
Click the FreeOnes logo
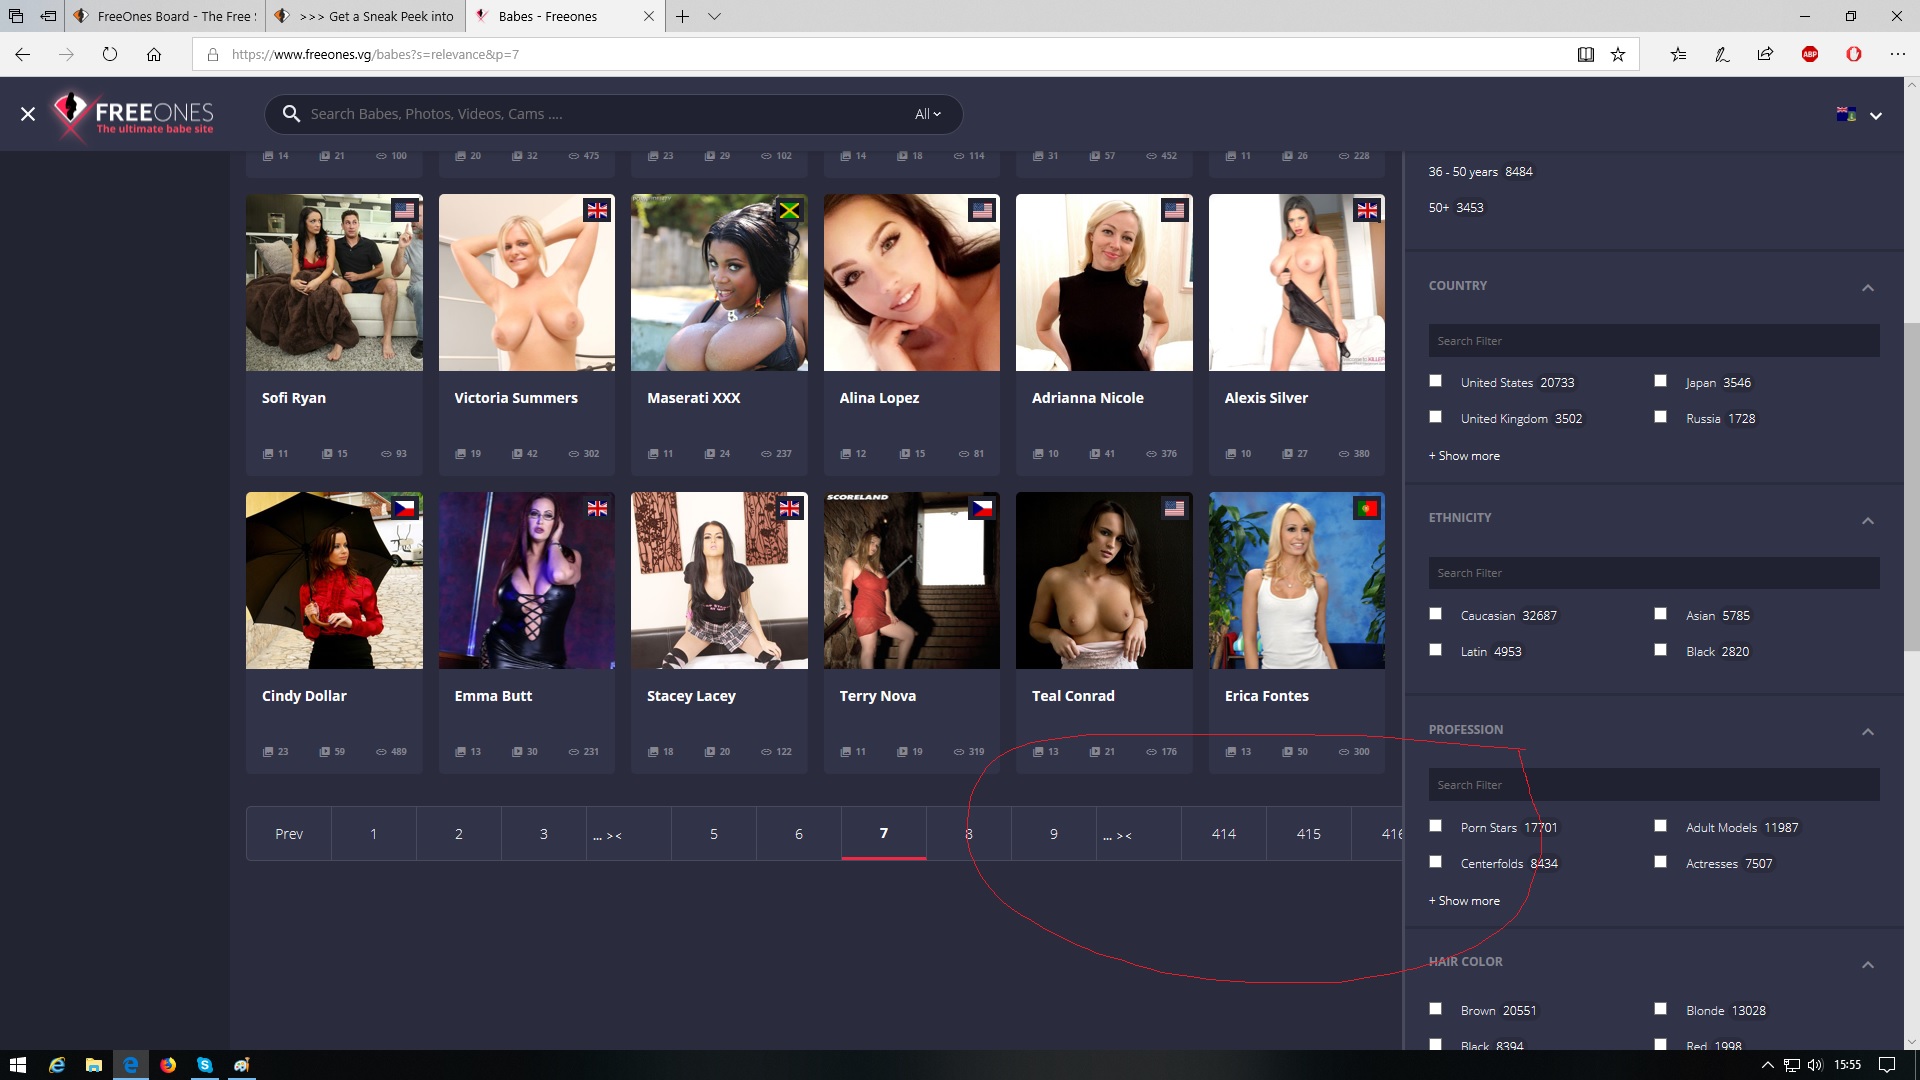point(134,115)
